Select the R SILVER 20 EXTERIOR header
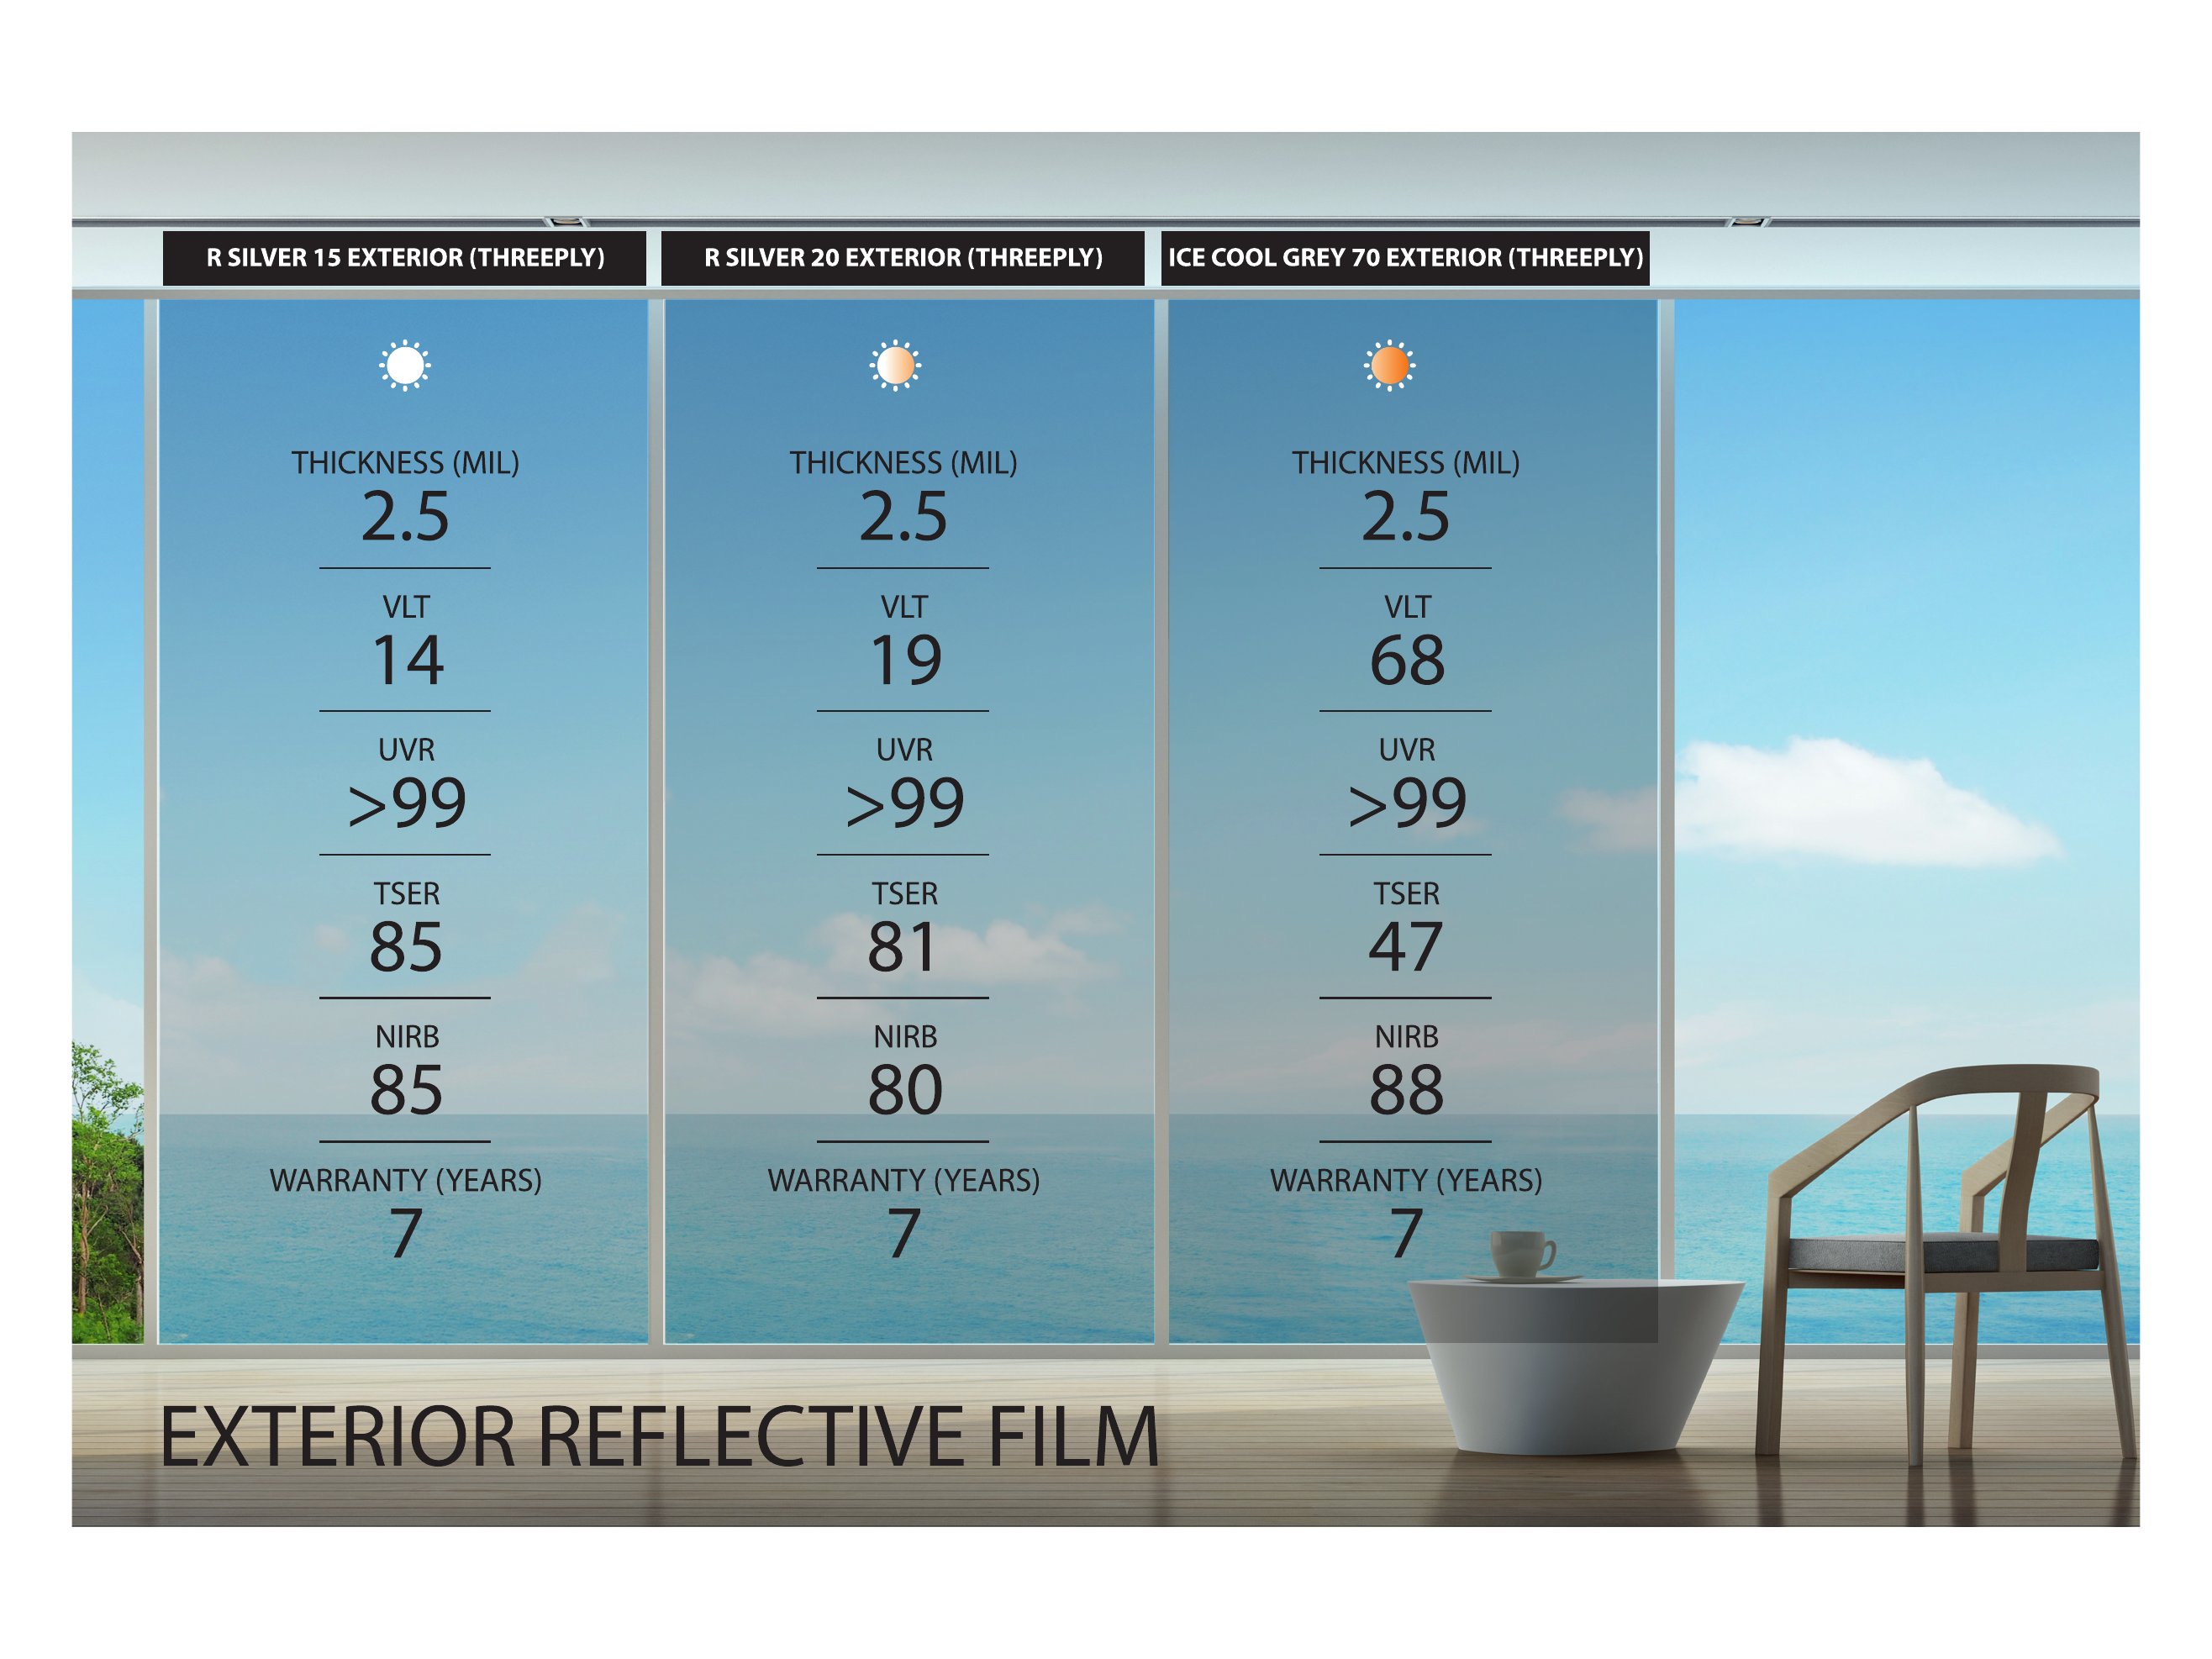This screenshot has width=2212, height=1659. (903, 258)
